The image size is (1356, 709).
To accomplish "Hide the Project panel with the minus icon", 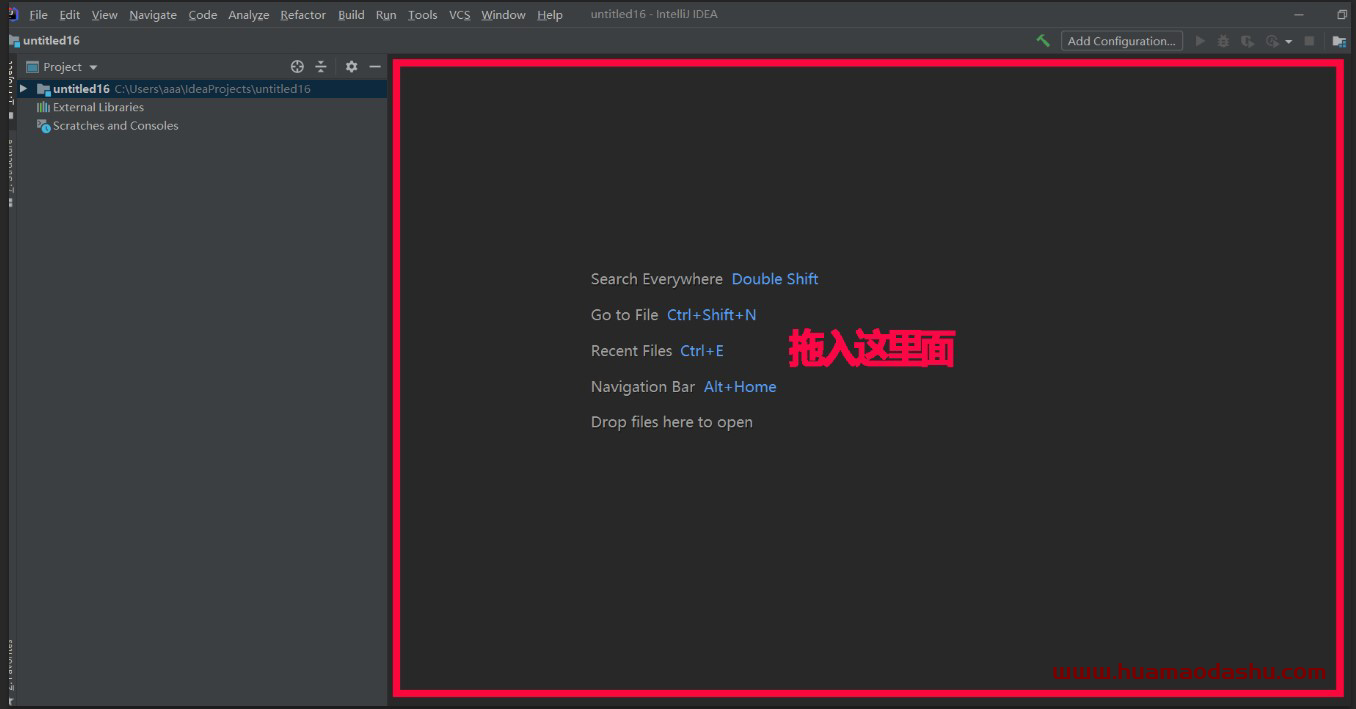I will [x=375, y=67].
